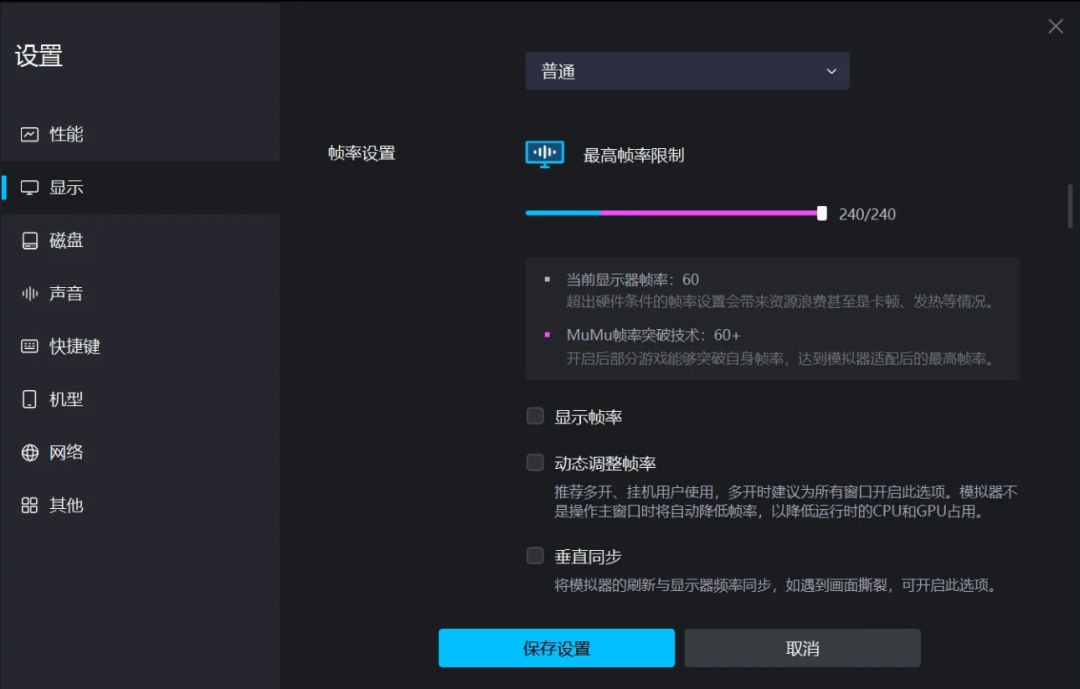Enable the 显示帧率 checkbox

(535, 415)
